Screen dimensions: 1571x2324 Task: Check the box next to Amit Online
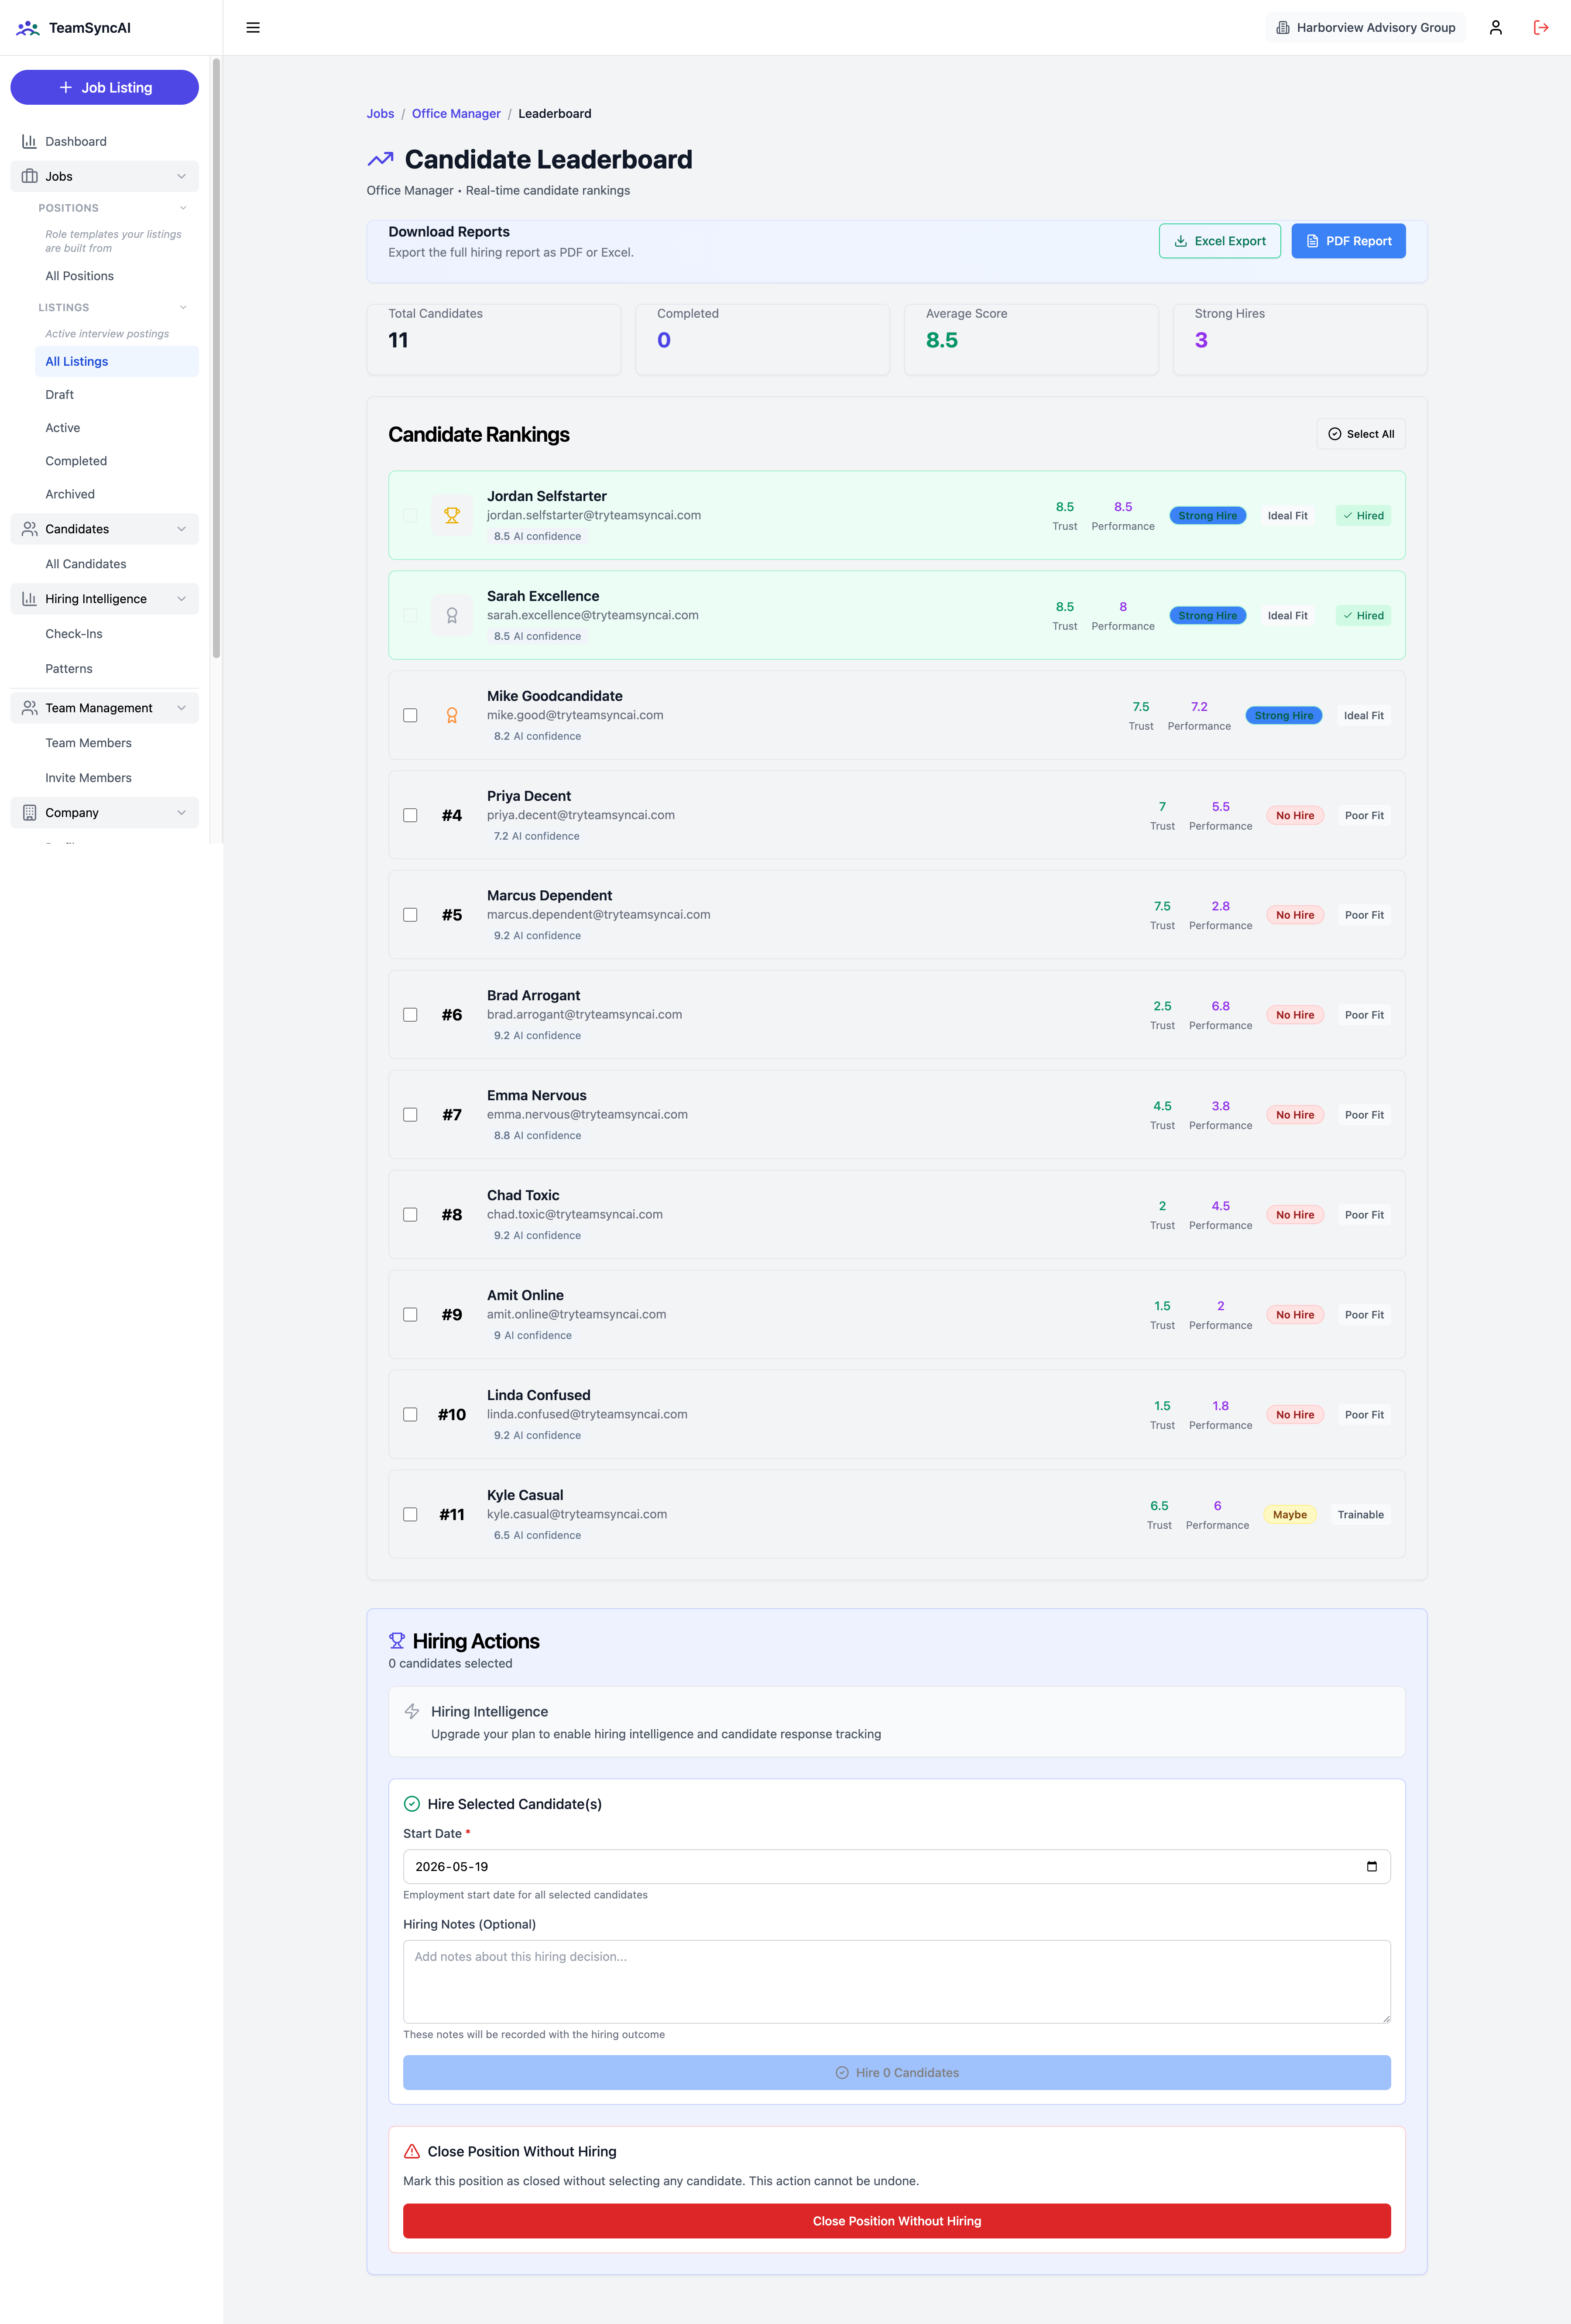(410, 1315)
